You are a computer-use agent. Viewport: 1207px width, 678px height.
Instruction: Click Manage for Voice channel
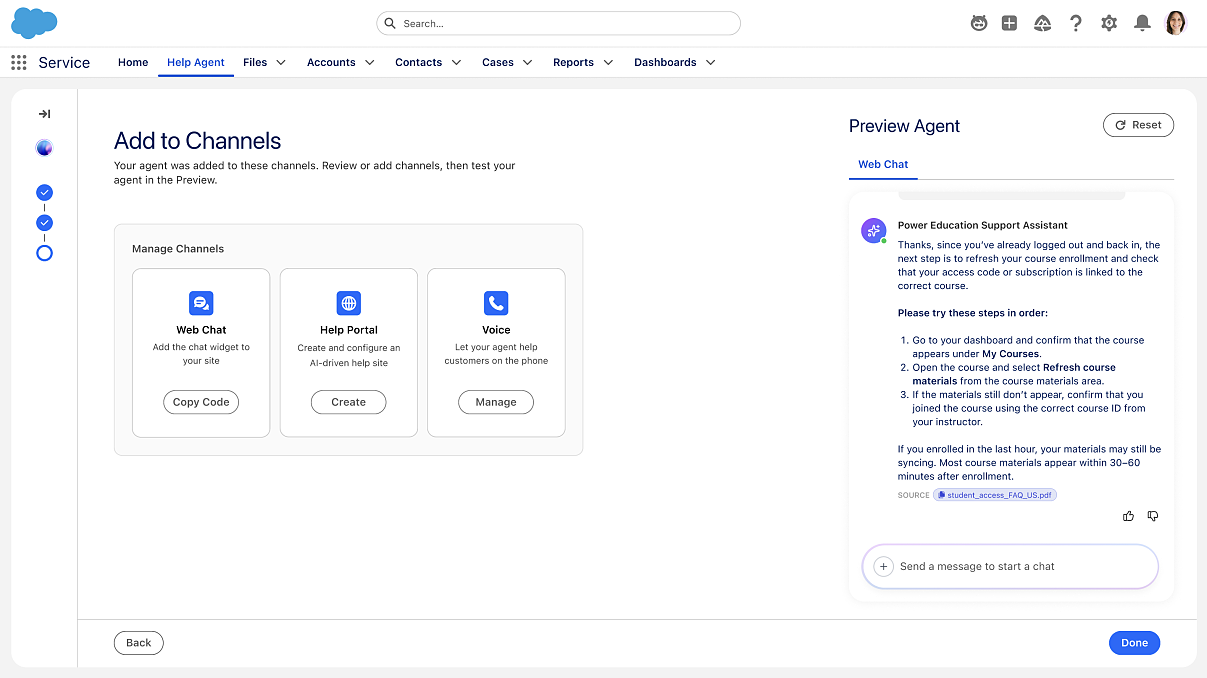pyautogui.click(x=496, y=402)
